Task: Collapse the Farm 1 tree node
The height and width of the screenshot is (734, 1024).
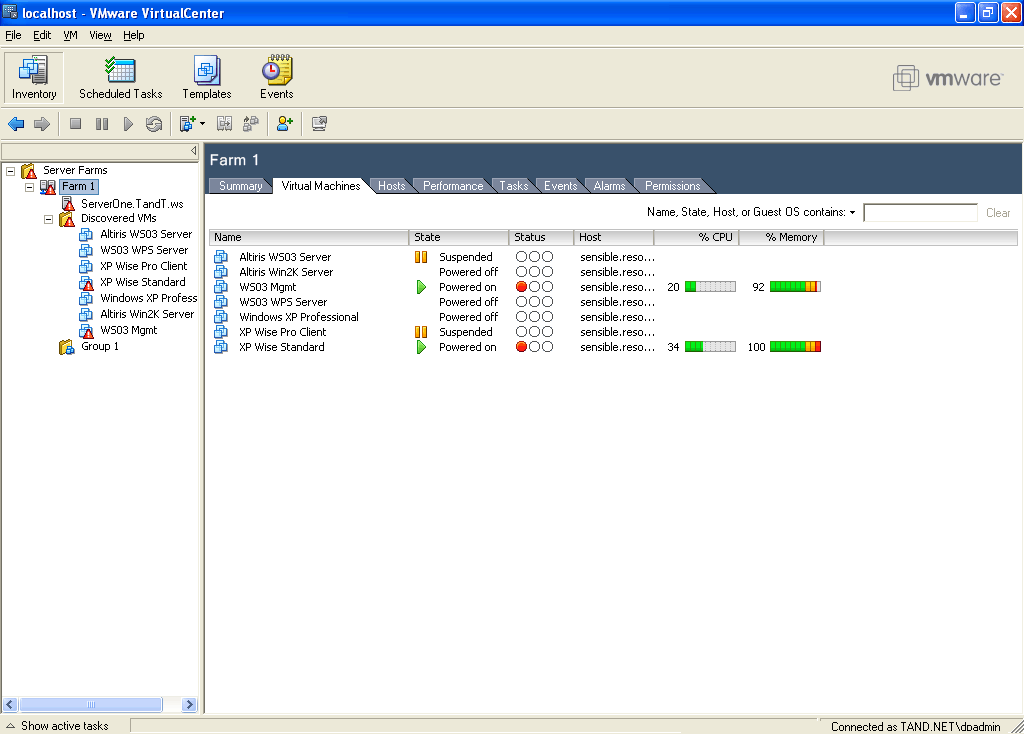Action: 30,187
